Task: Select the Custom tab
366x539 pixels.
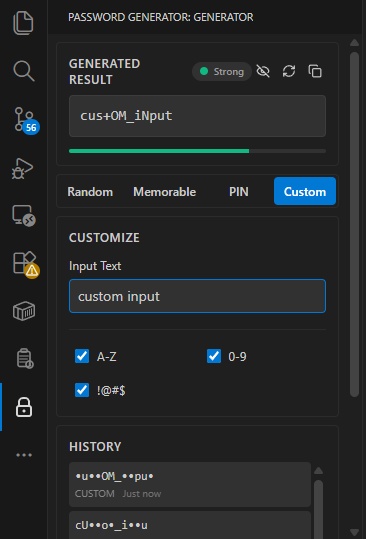Action: coord(305,191)
